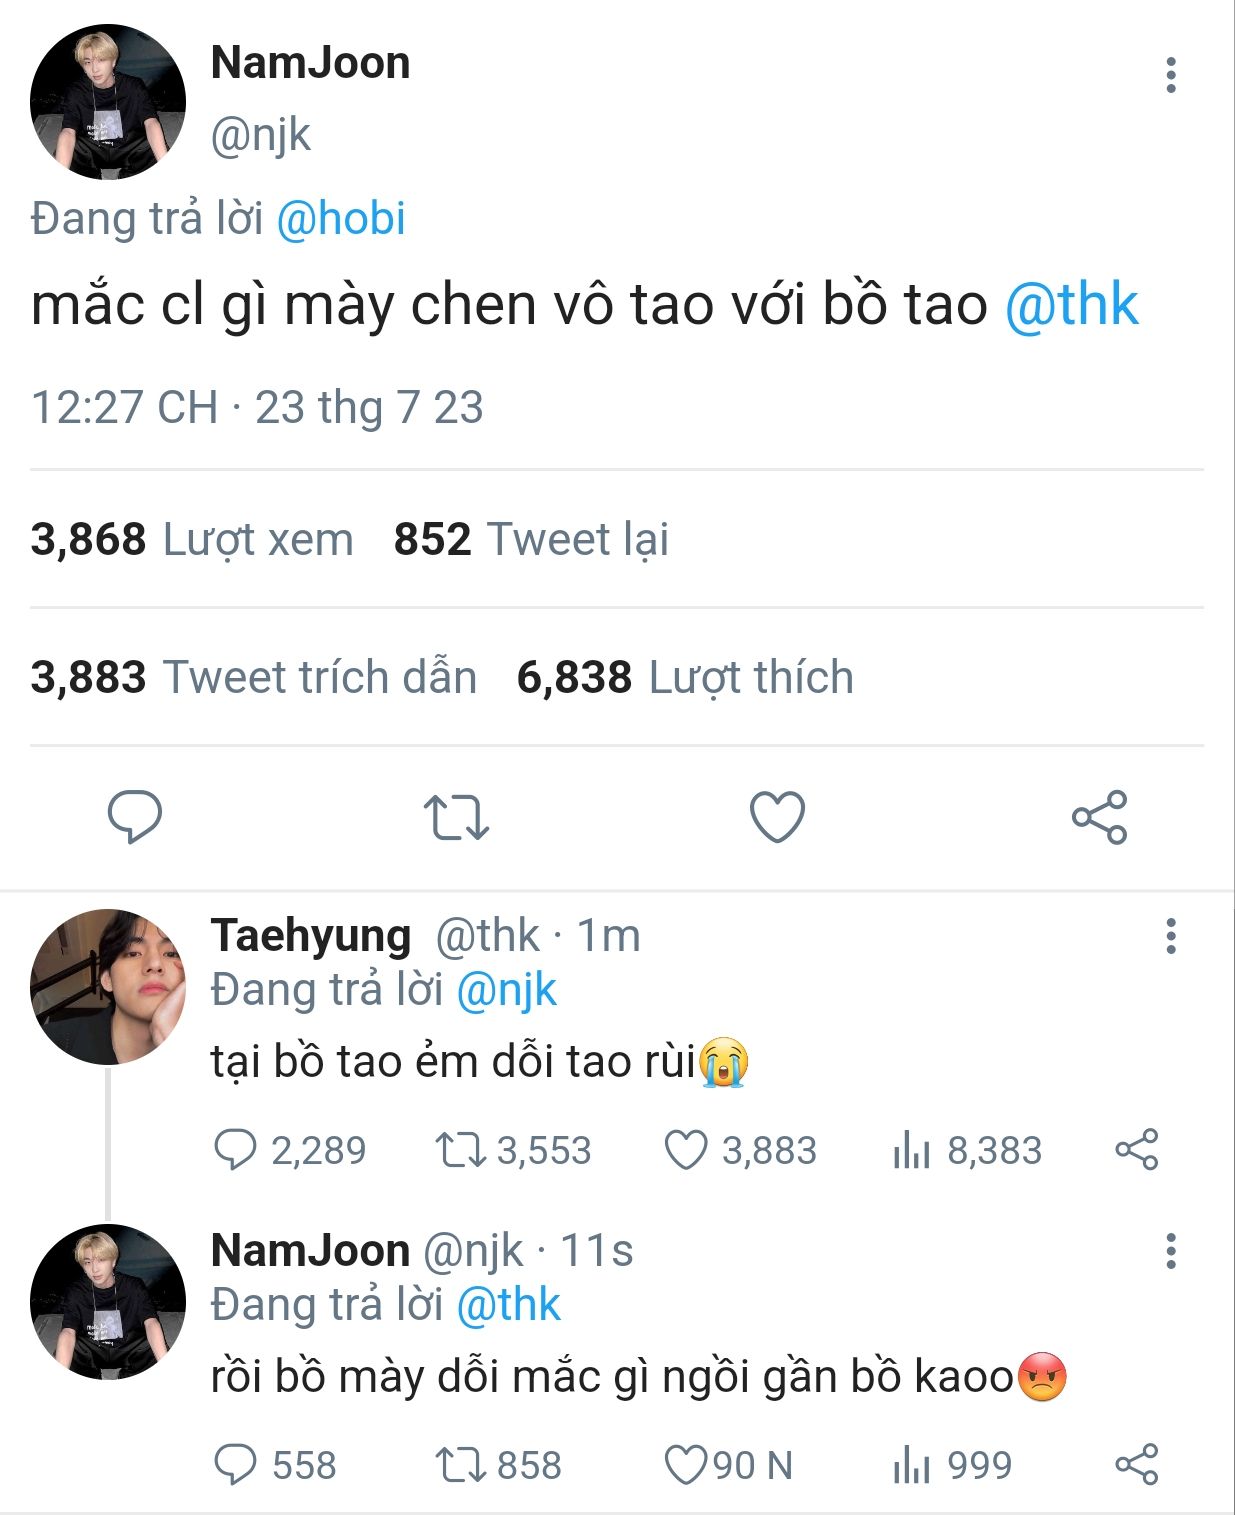View the 3,883 Tweet trích dẫn list

coord(253,677)
